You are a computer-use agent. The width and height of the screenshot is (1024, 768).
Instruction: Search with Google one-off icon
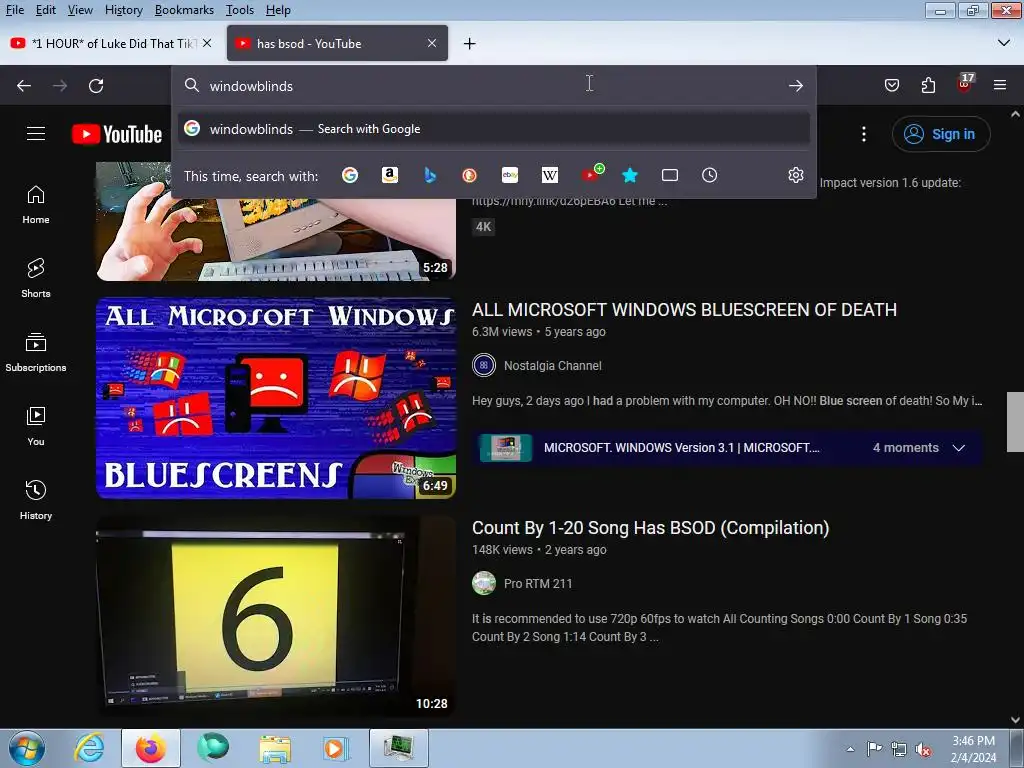click(x=350, y=175)
